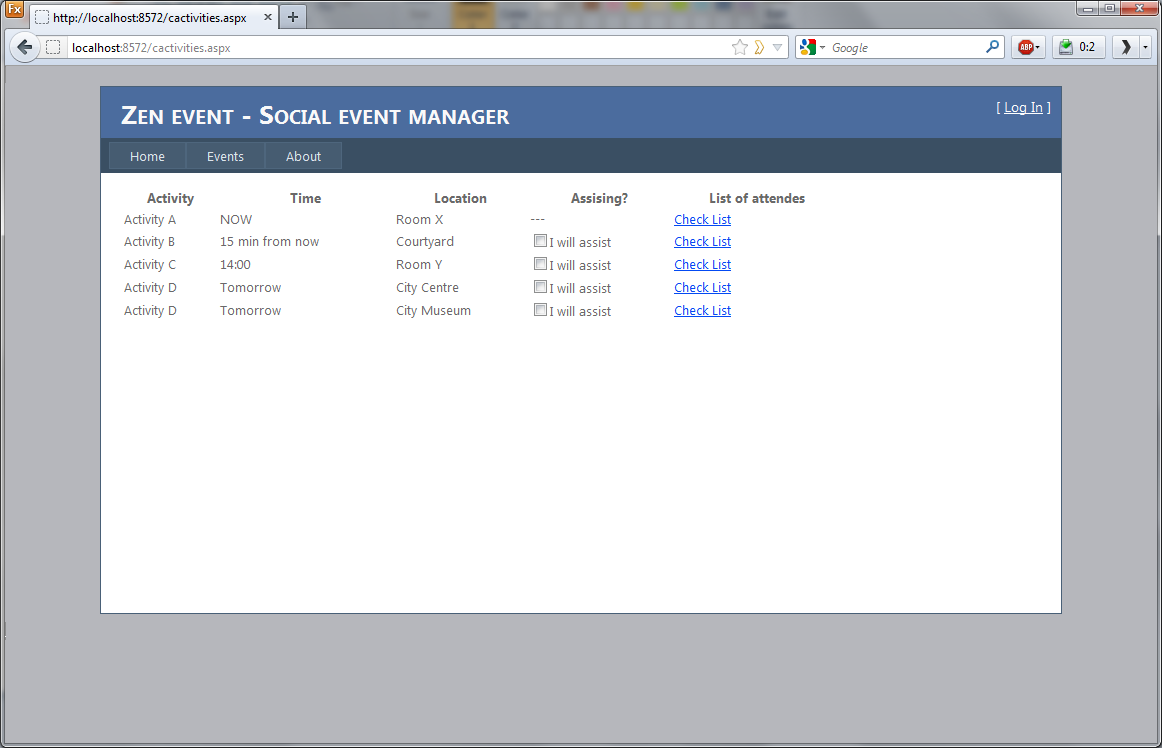The width and height of the screenshot is (1162, 748).
Task: Click the 'Courtyard' location cell
Action: [425, 242]
